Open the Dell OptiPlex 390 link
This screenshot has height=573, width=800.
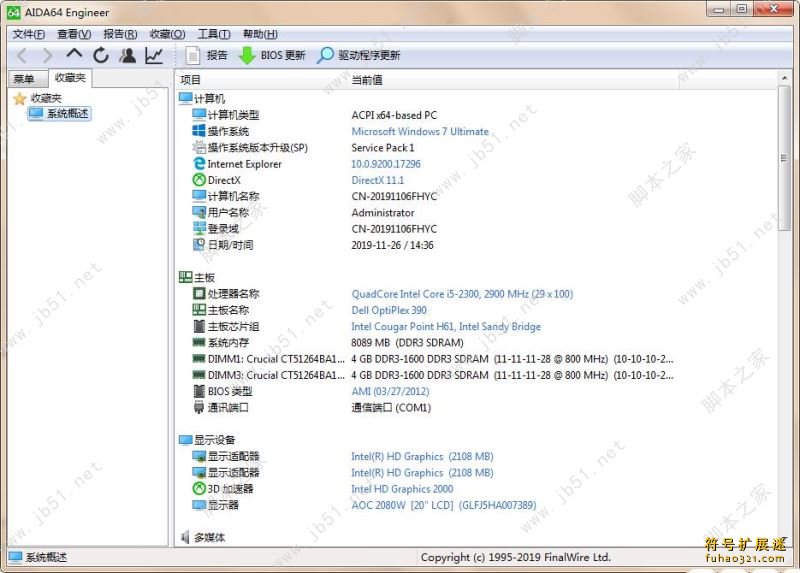tap(389, 310)
